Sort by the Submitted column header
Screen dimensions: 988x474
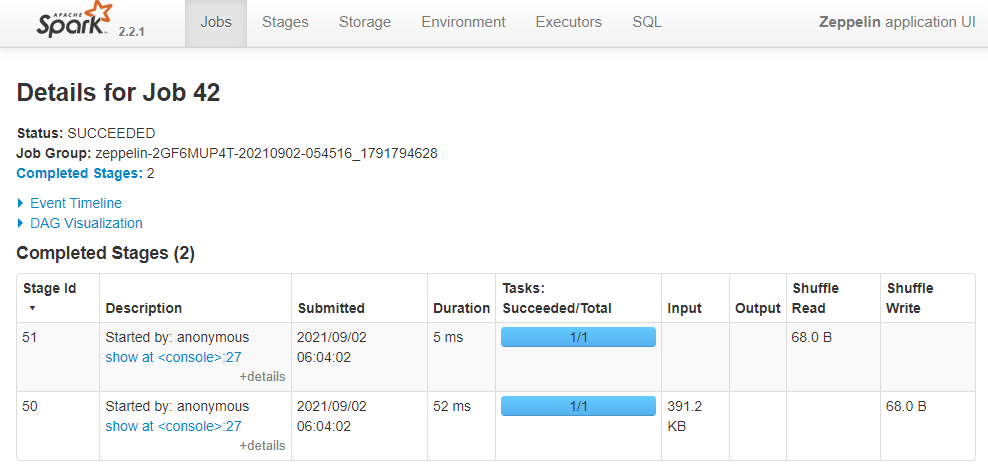click(331, 308)
